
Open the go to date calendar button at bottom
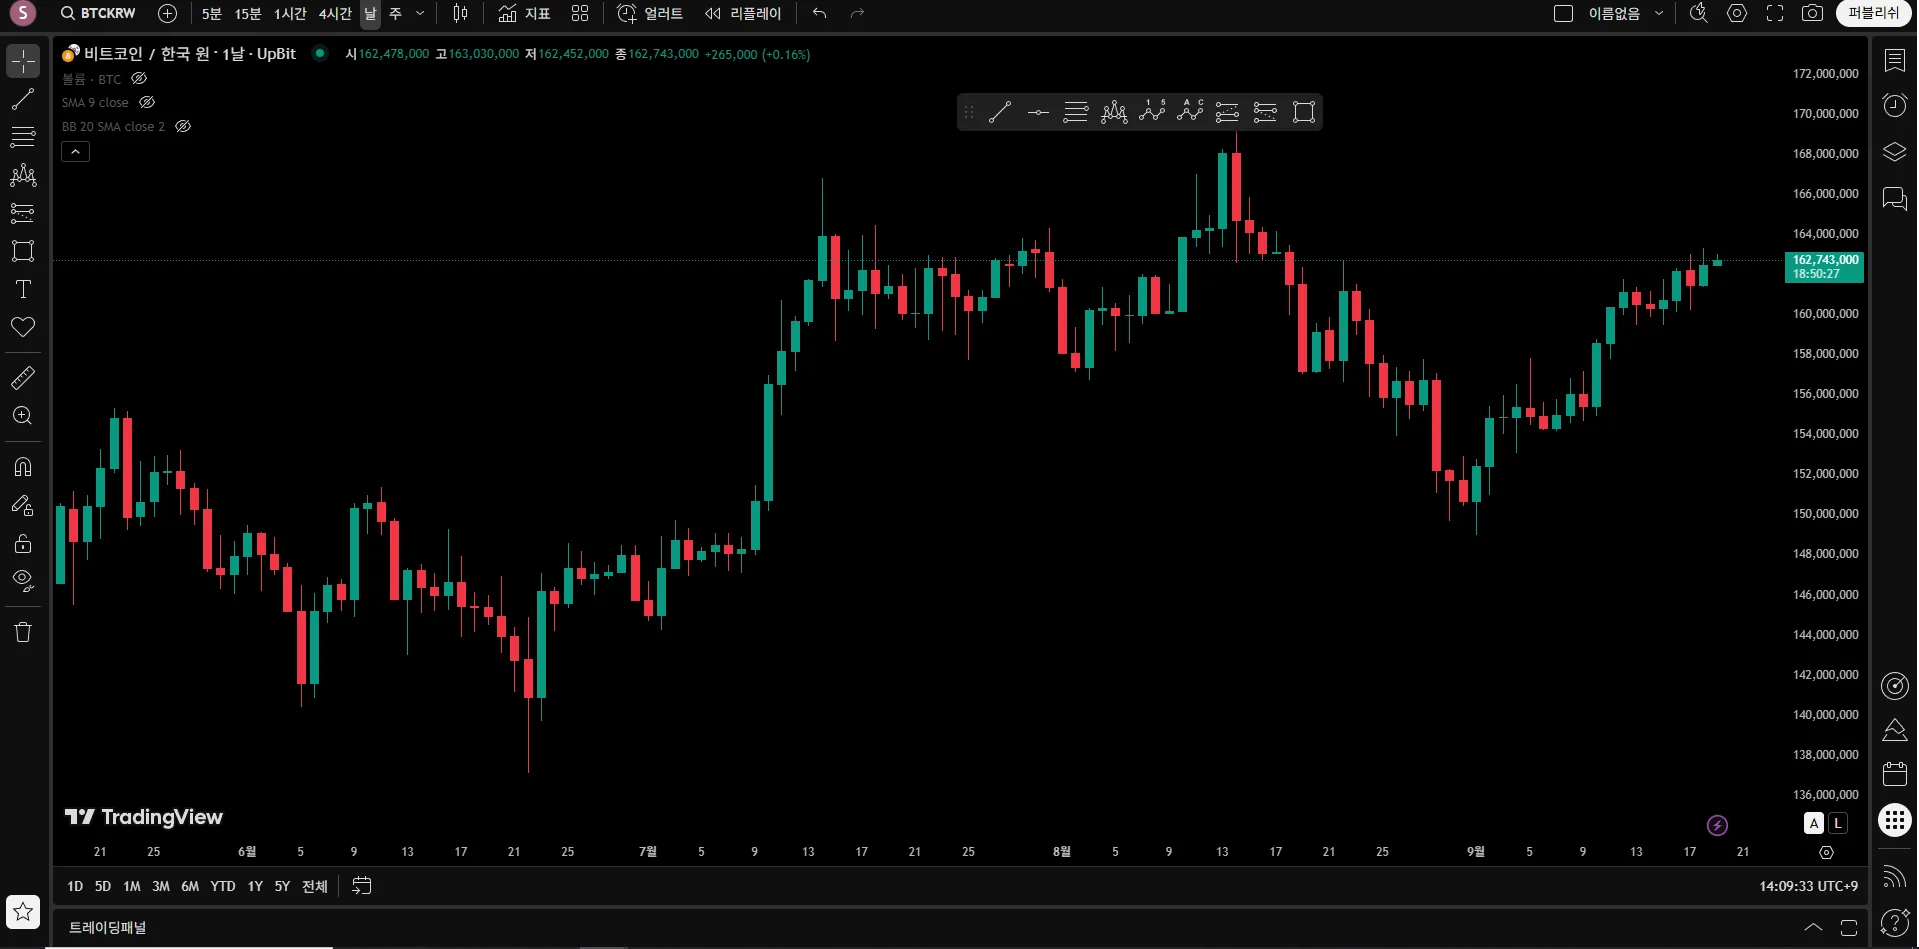pos(362,886)
